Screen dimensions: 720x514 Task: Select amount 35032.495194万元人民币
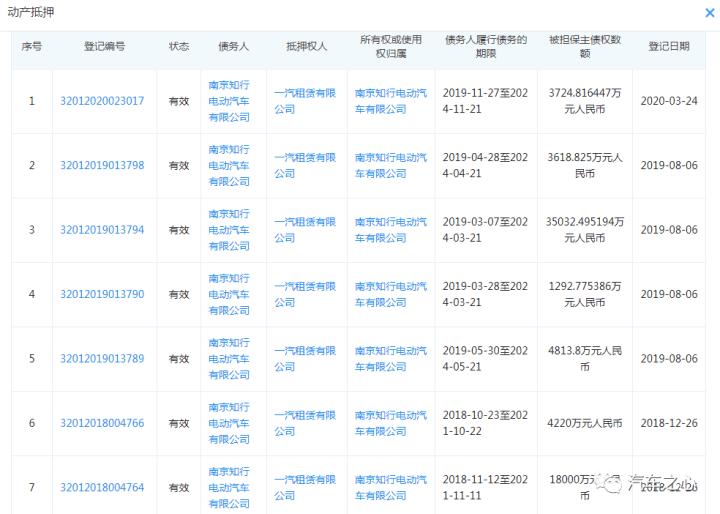(585, 230)
